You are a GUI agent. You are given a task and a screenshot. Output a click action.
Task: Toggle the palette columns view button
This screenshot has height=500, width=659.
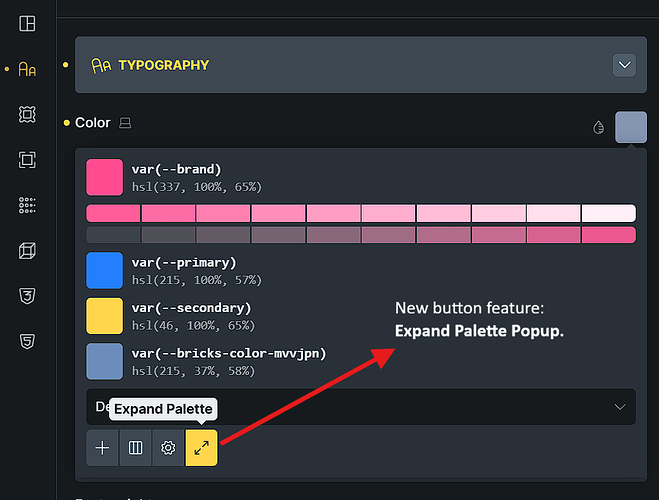point(135,448)
